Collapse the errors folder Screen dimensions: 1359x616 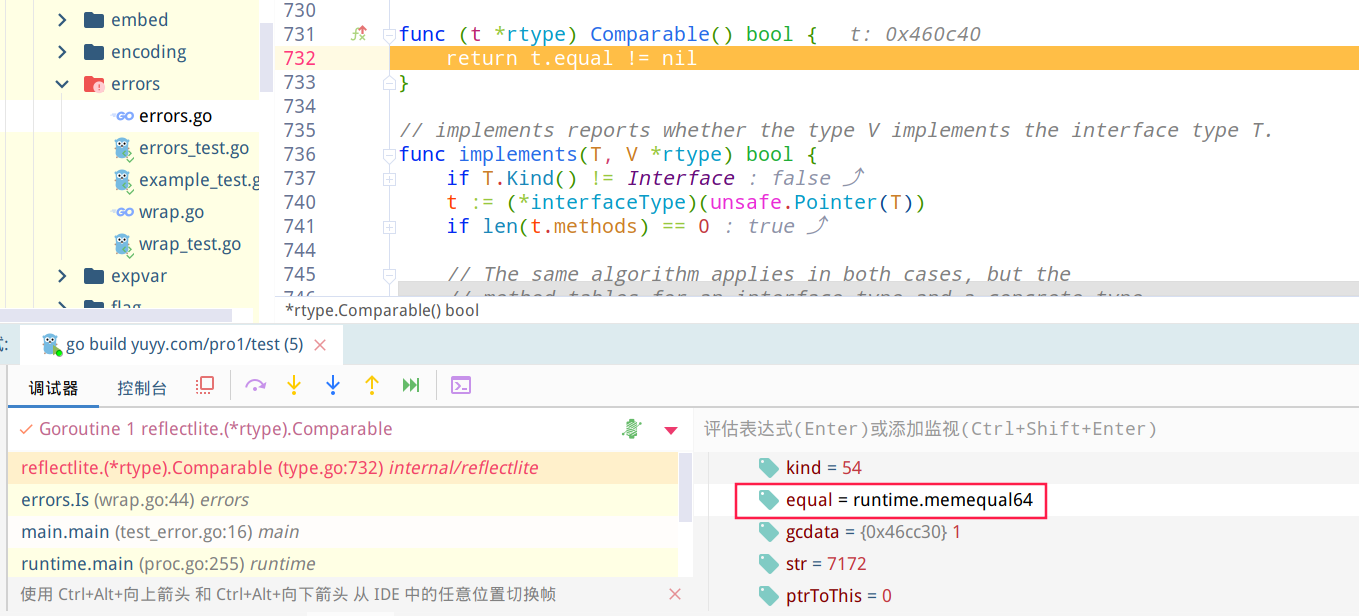point(63,84)
